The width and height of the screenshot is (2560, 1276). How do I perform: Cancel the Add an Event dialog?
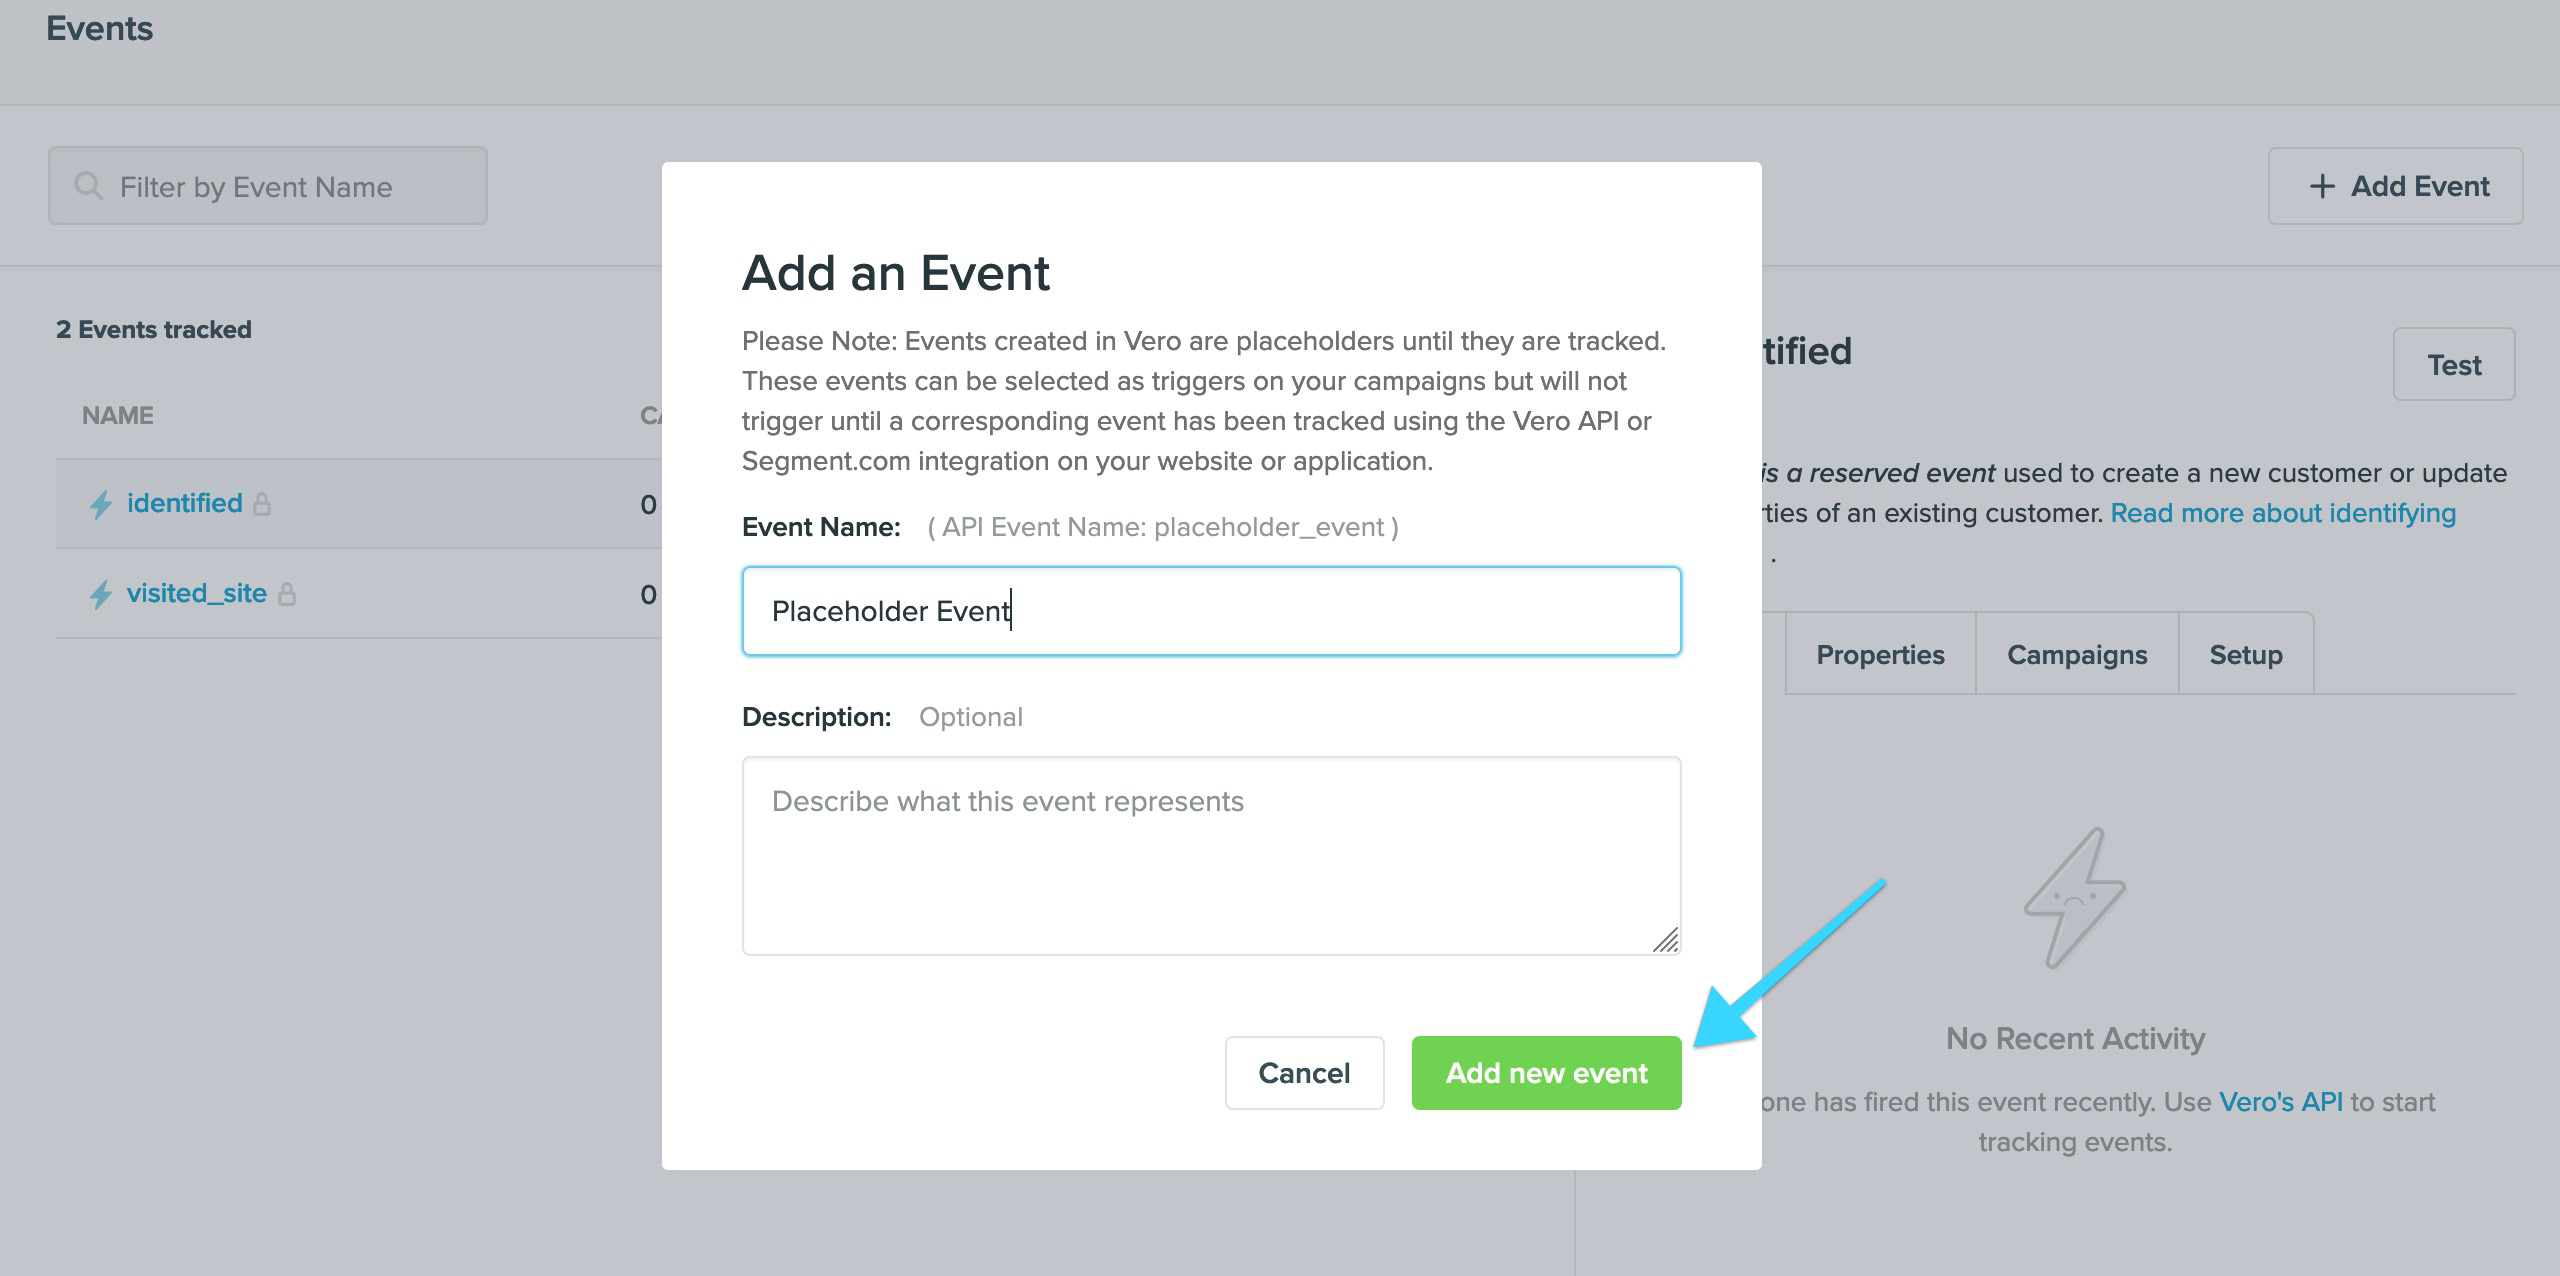(1304, 1072)
